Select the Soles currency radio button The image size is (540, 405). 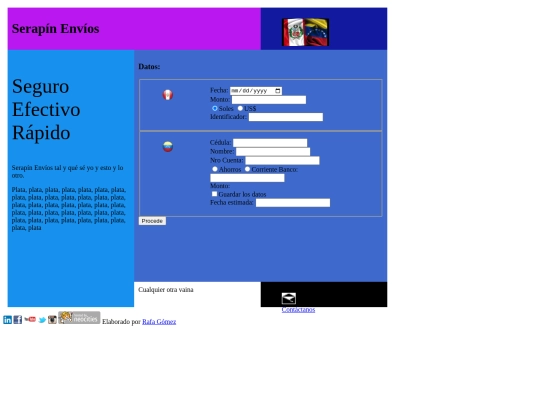(x=215, y=108)
